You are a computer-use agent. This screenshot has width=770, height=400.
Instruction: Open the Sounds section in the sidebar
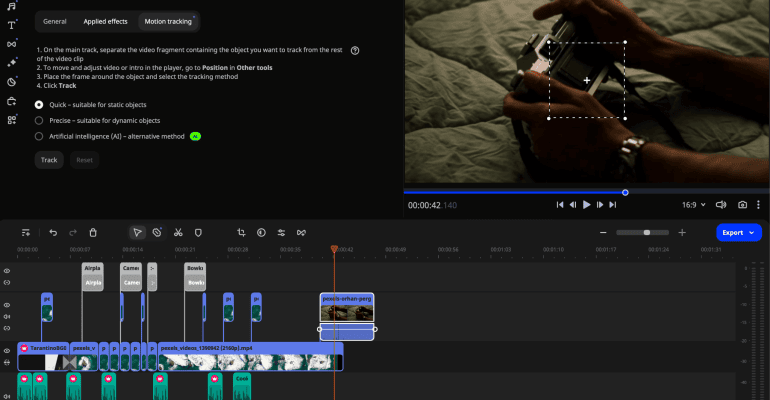tap(11, 6)
